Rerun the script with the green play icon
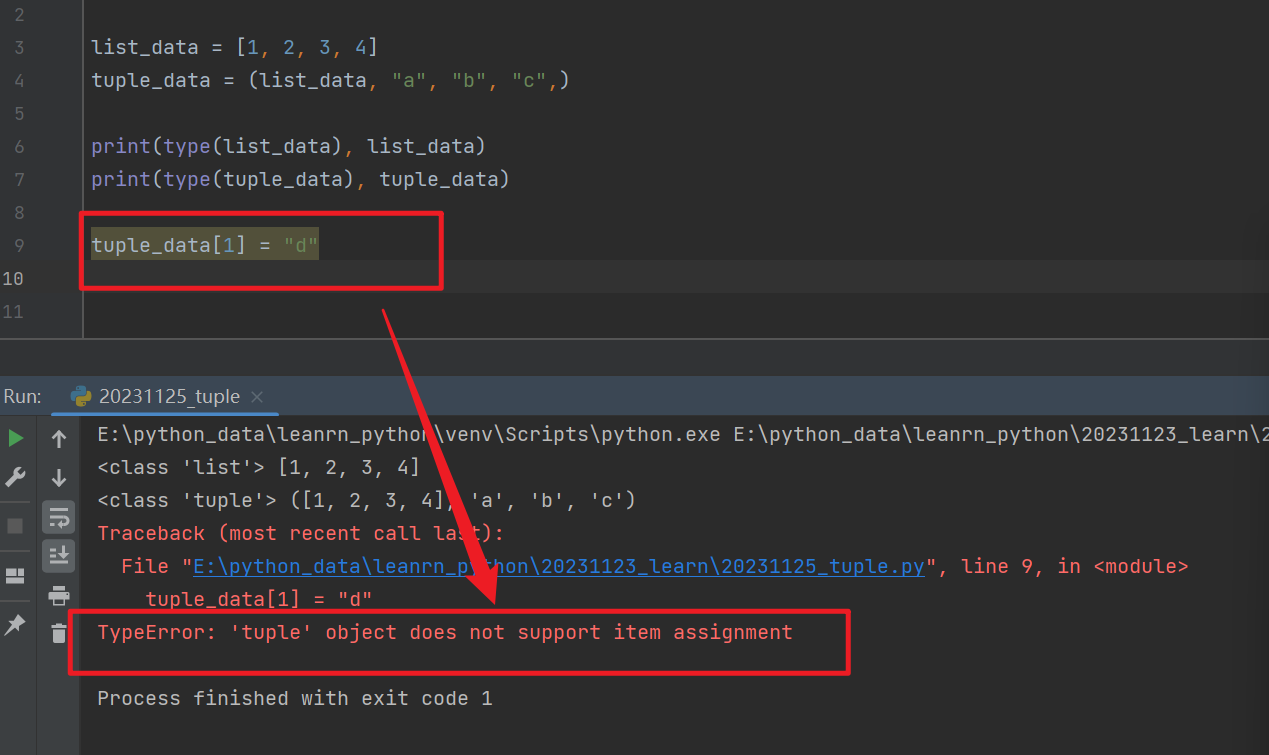 click(x=15, y=438)
